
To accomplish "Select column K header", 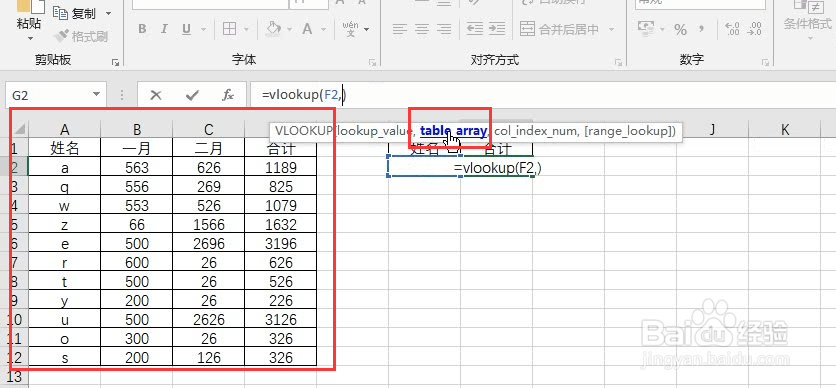I will coord(785,129).
